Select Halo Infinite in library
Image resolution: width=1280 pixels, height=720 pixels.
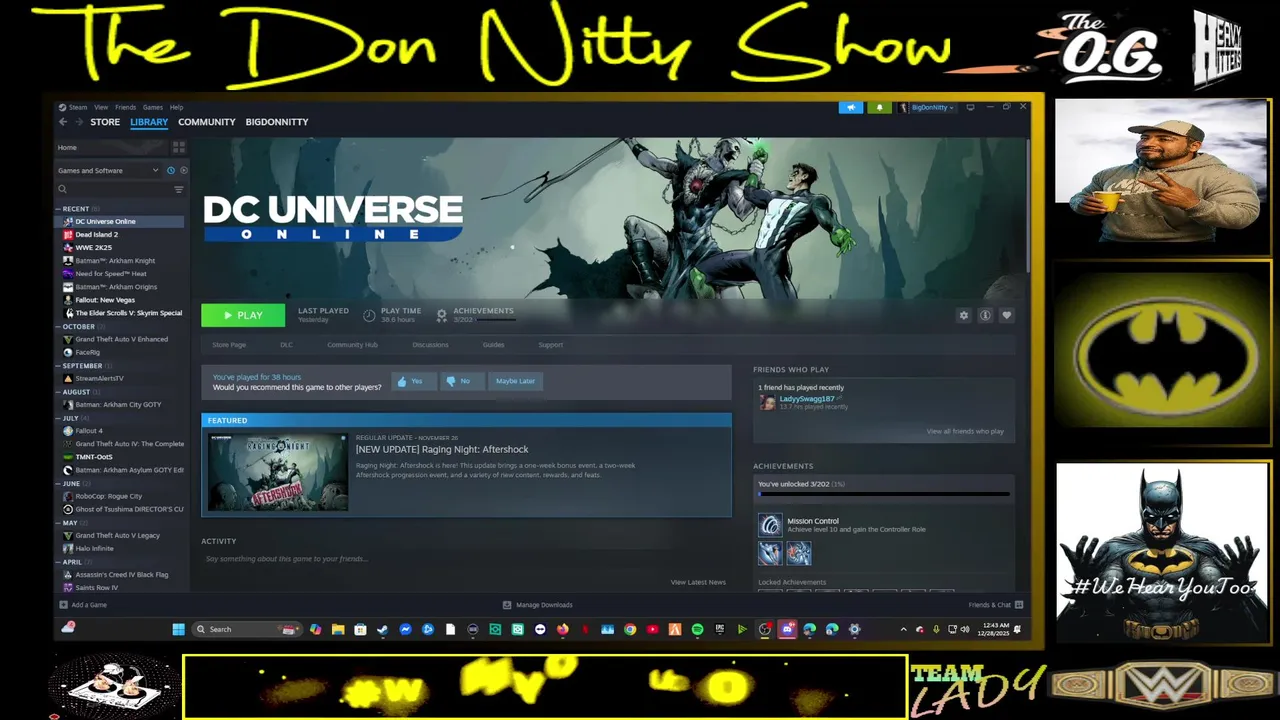click(94, 548)
